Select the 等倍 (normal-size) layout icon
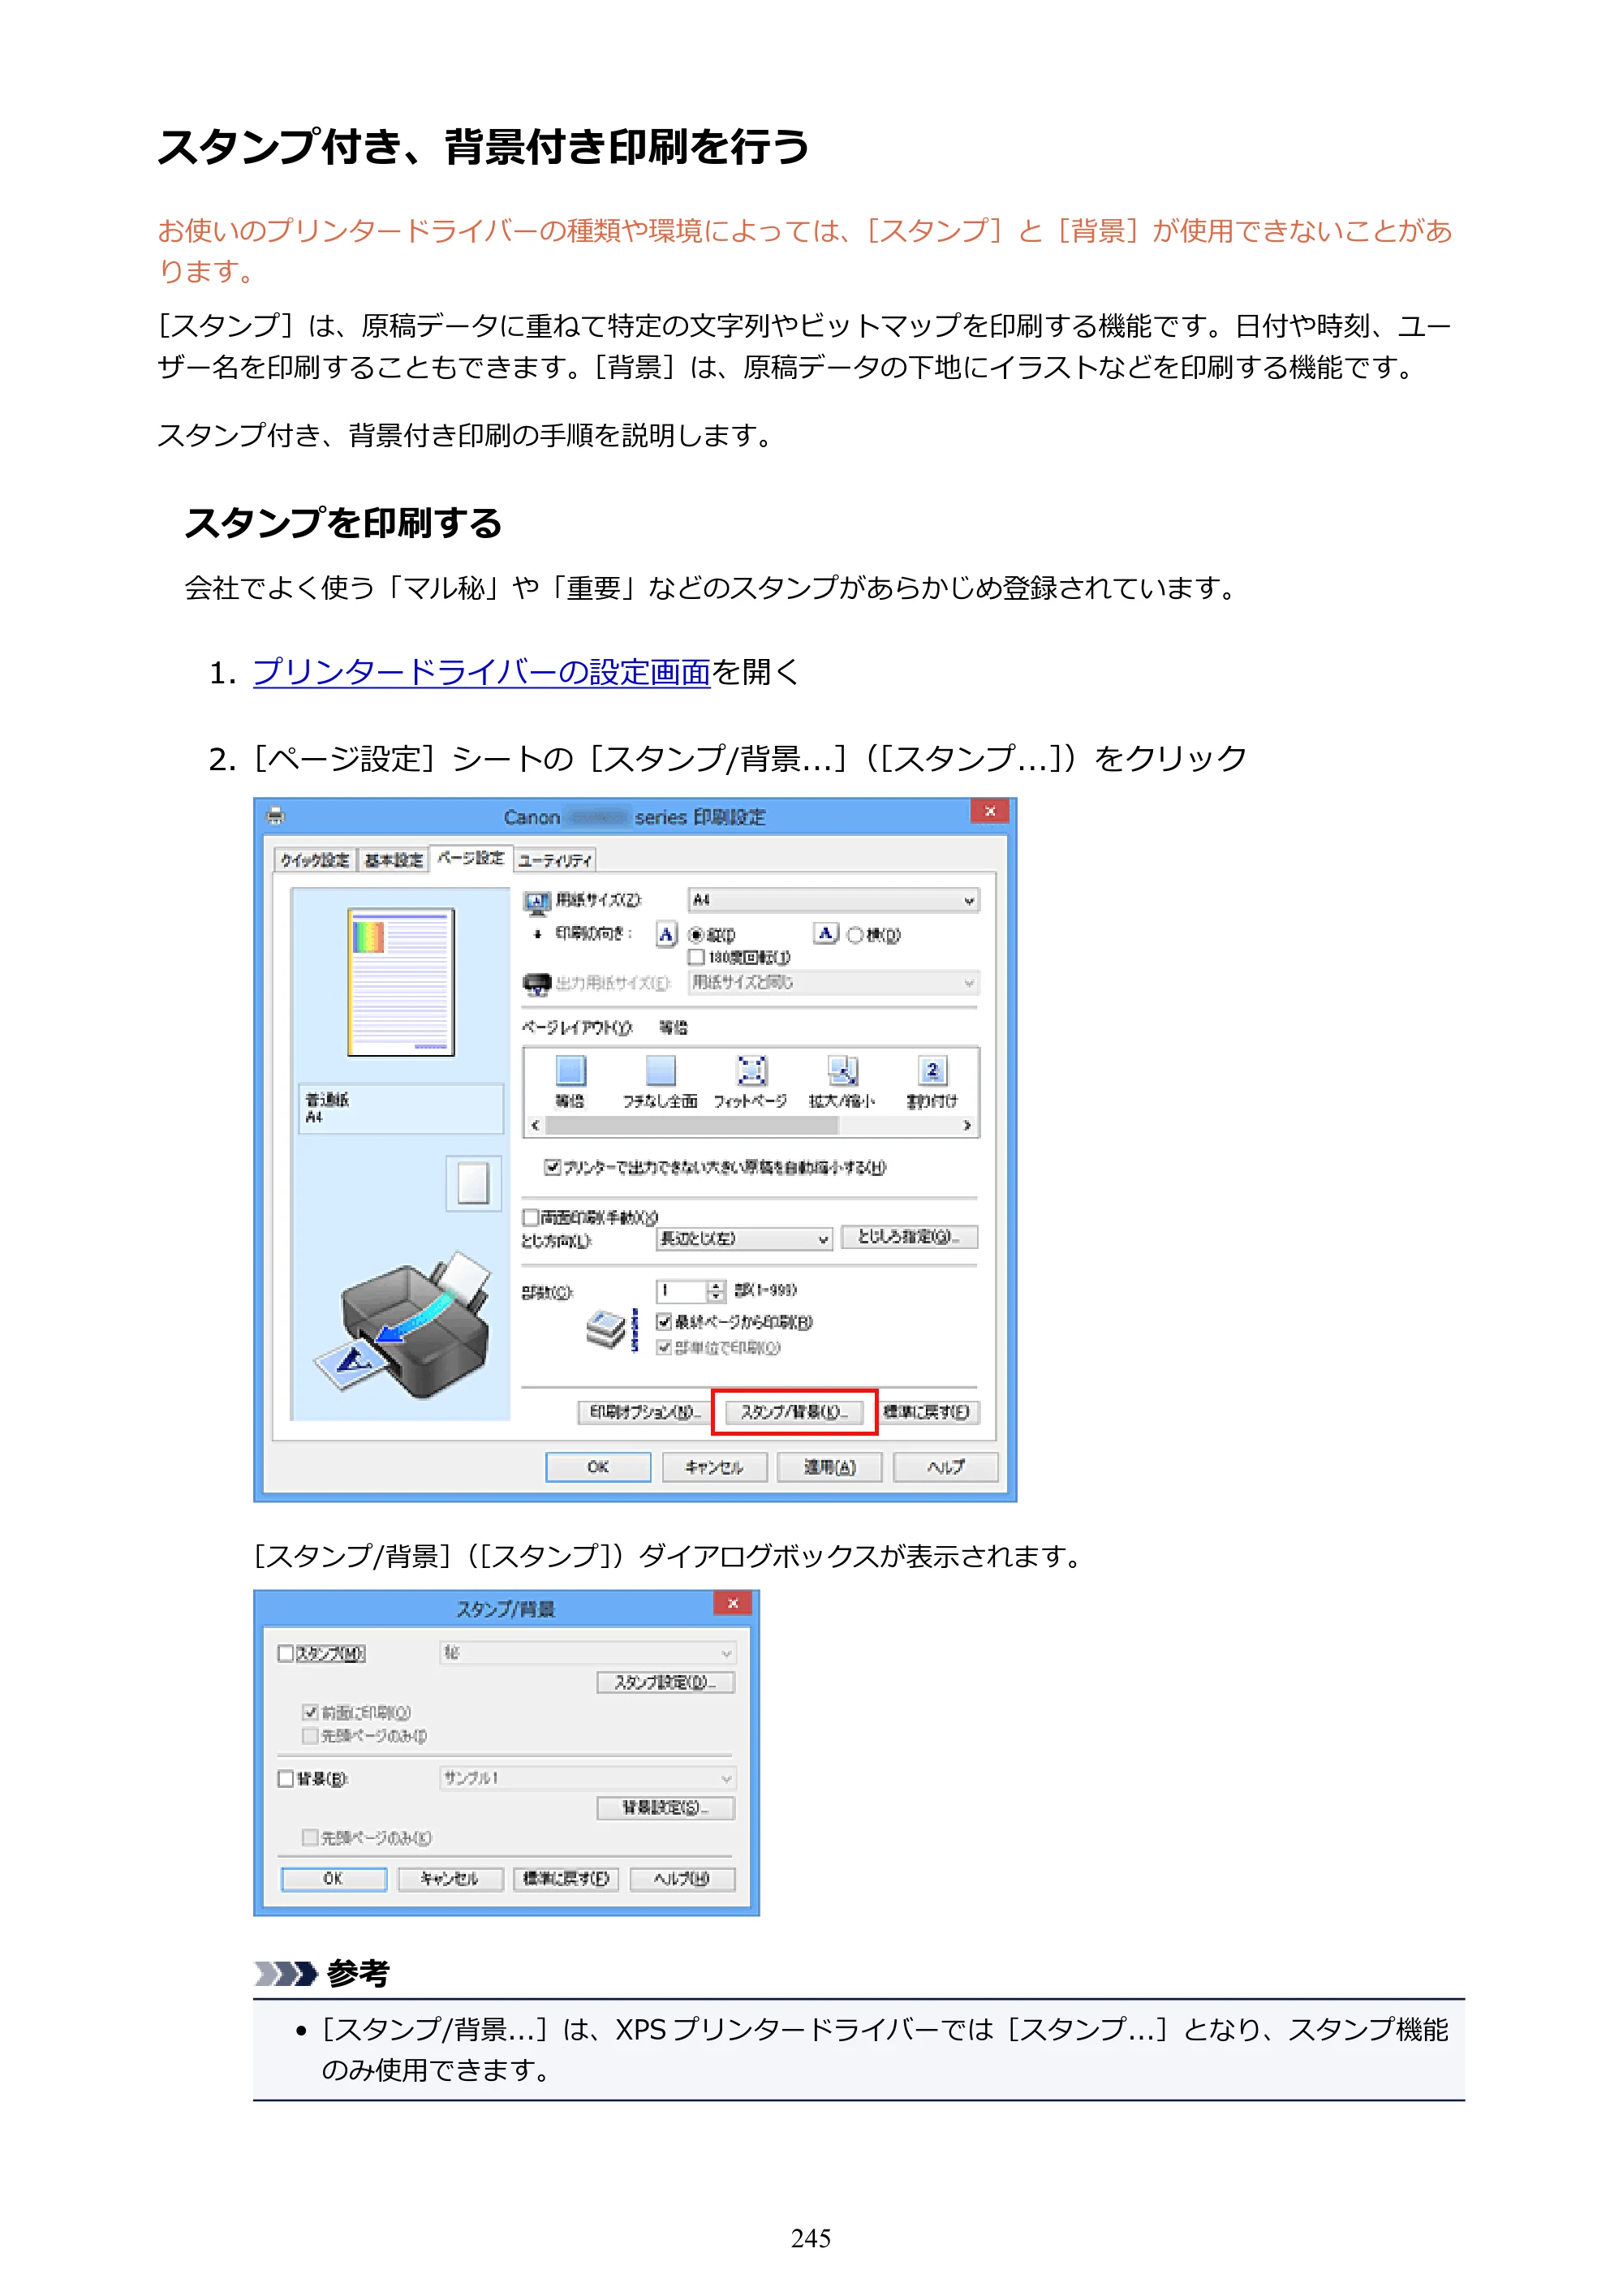Screen dimensions: 1623x2296 coord(570,1071)
